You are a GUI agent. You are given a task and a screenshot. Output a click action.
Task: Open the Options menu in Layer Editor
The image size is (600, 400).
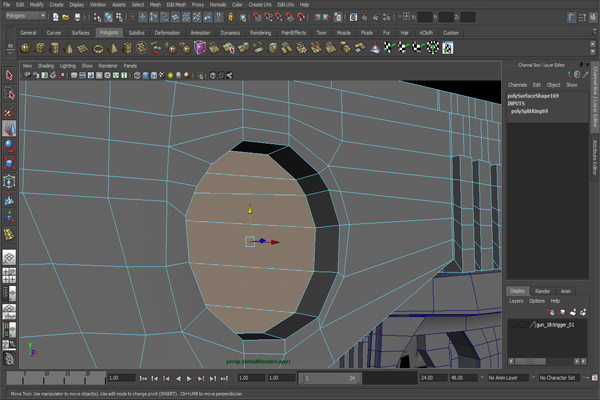[536, 301]
